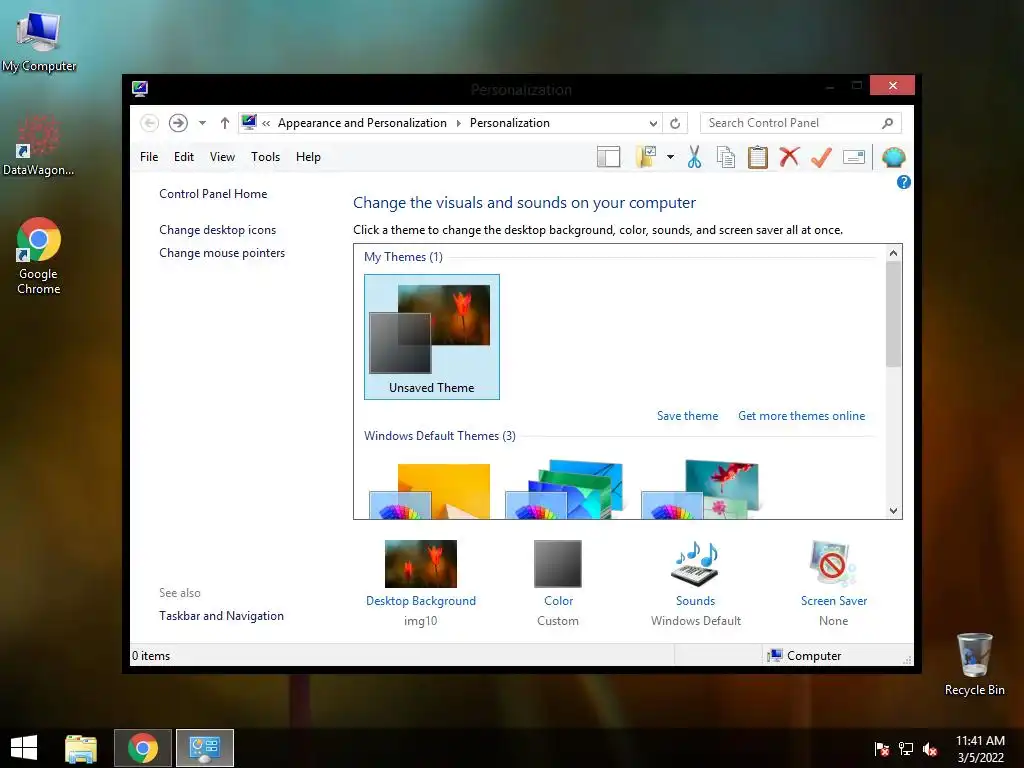Screen dimensions: 1024x768
Task: Open Google Chrome from the taskbar
Action: coord(143,748)
